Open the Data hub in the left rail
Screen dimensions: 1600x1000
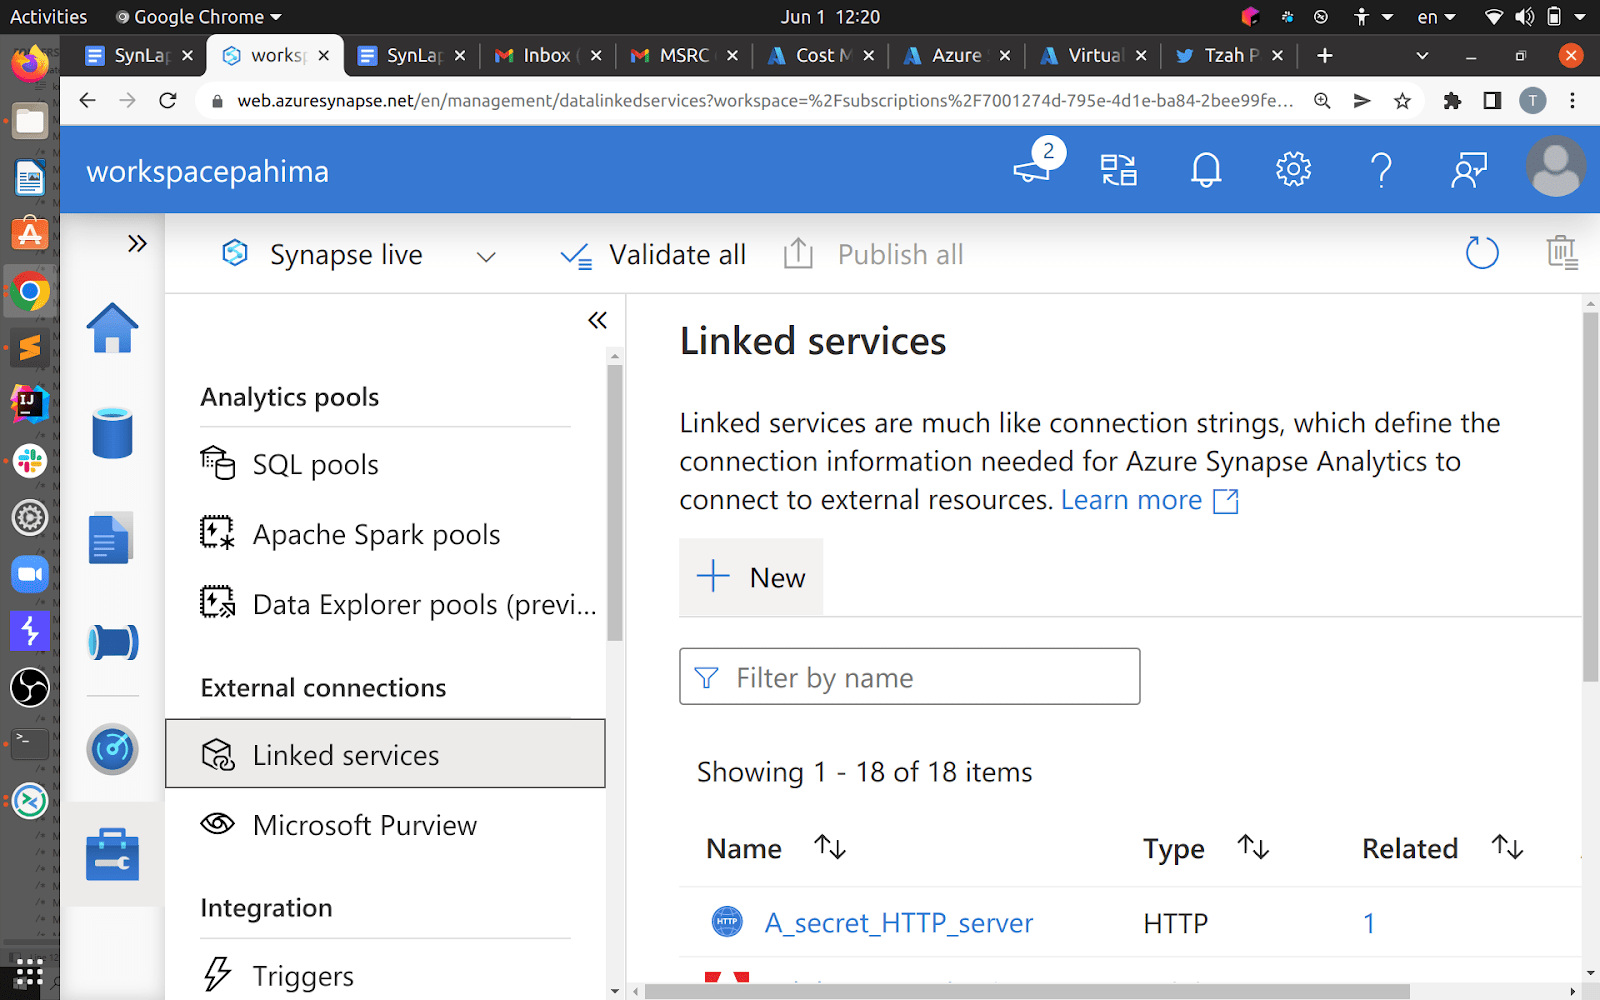pos(112,432)
